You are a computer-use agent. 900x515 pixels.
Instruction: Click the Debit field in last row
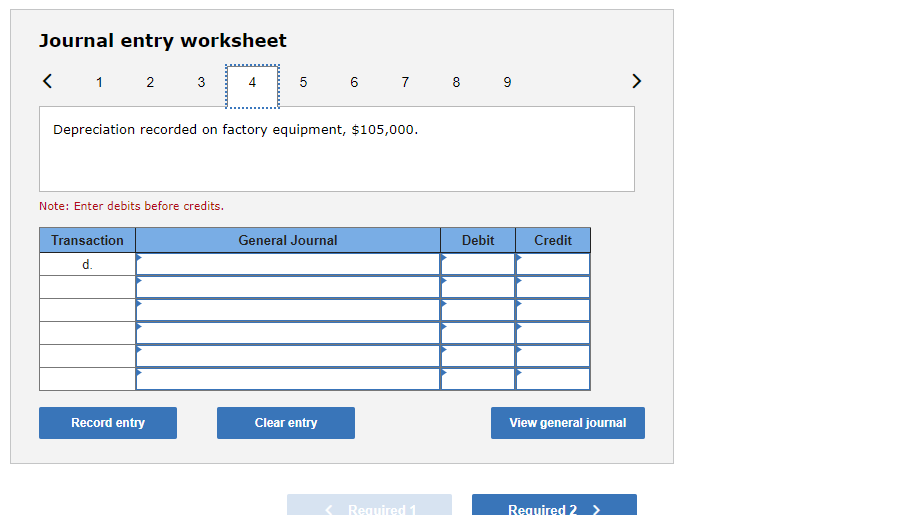pyautogui.click(x=478, y=379)
